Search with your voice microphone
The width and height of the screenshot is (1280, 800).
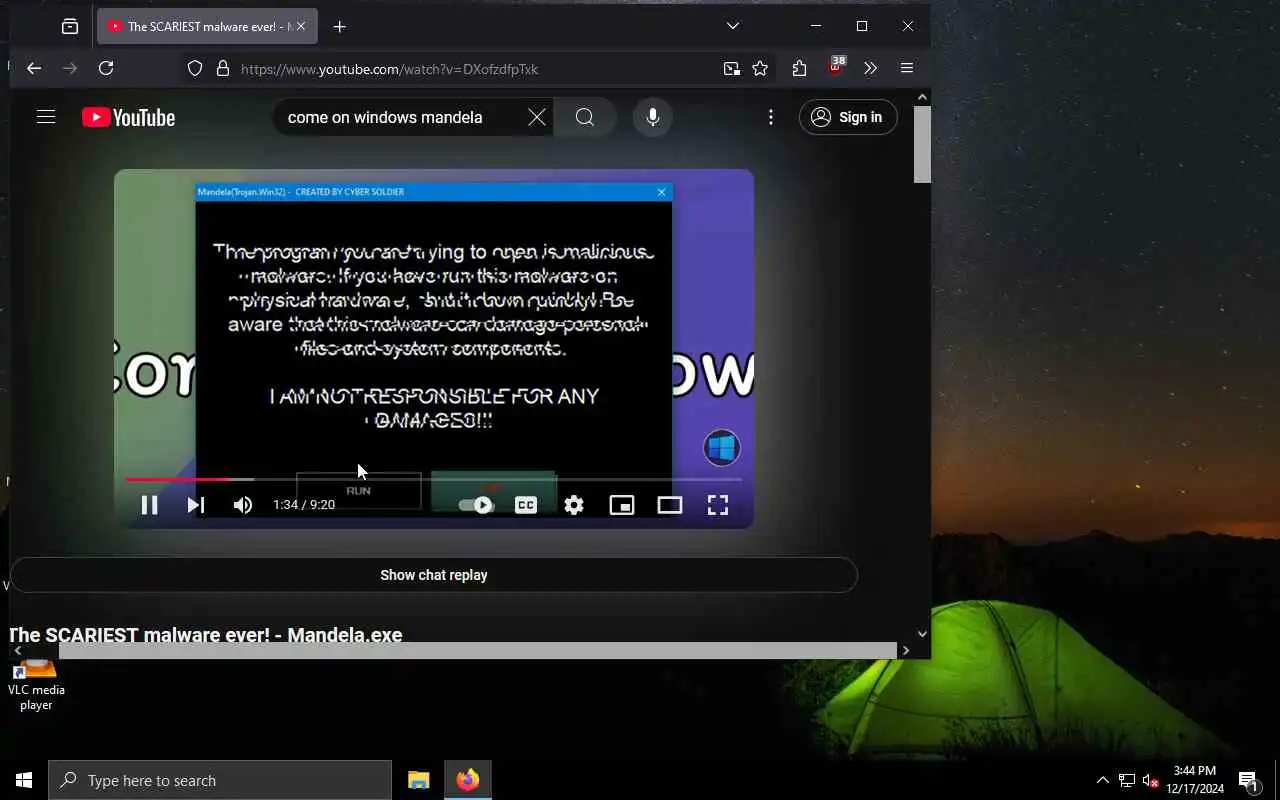(653, 117)
